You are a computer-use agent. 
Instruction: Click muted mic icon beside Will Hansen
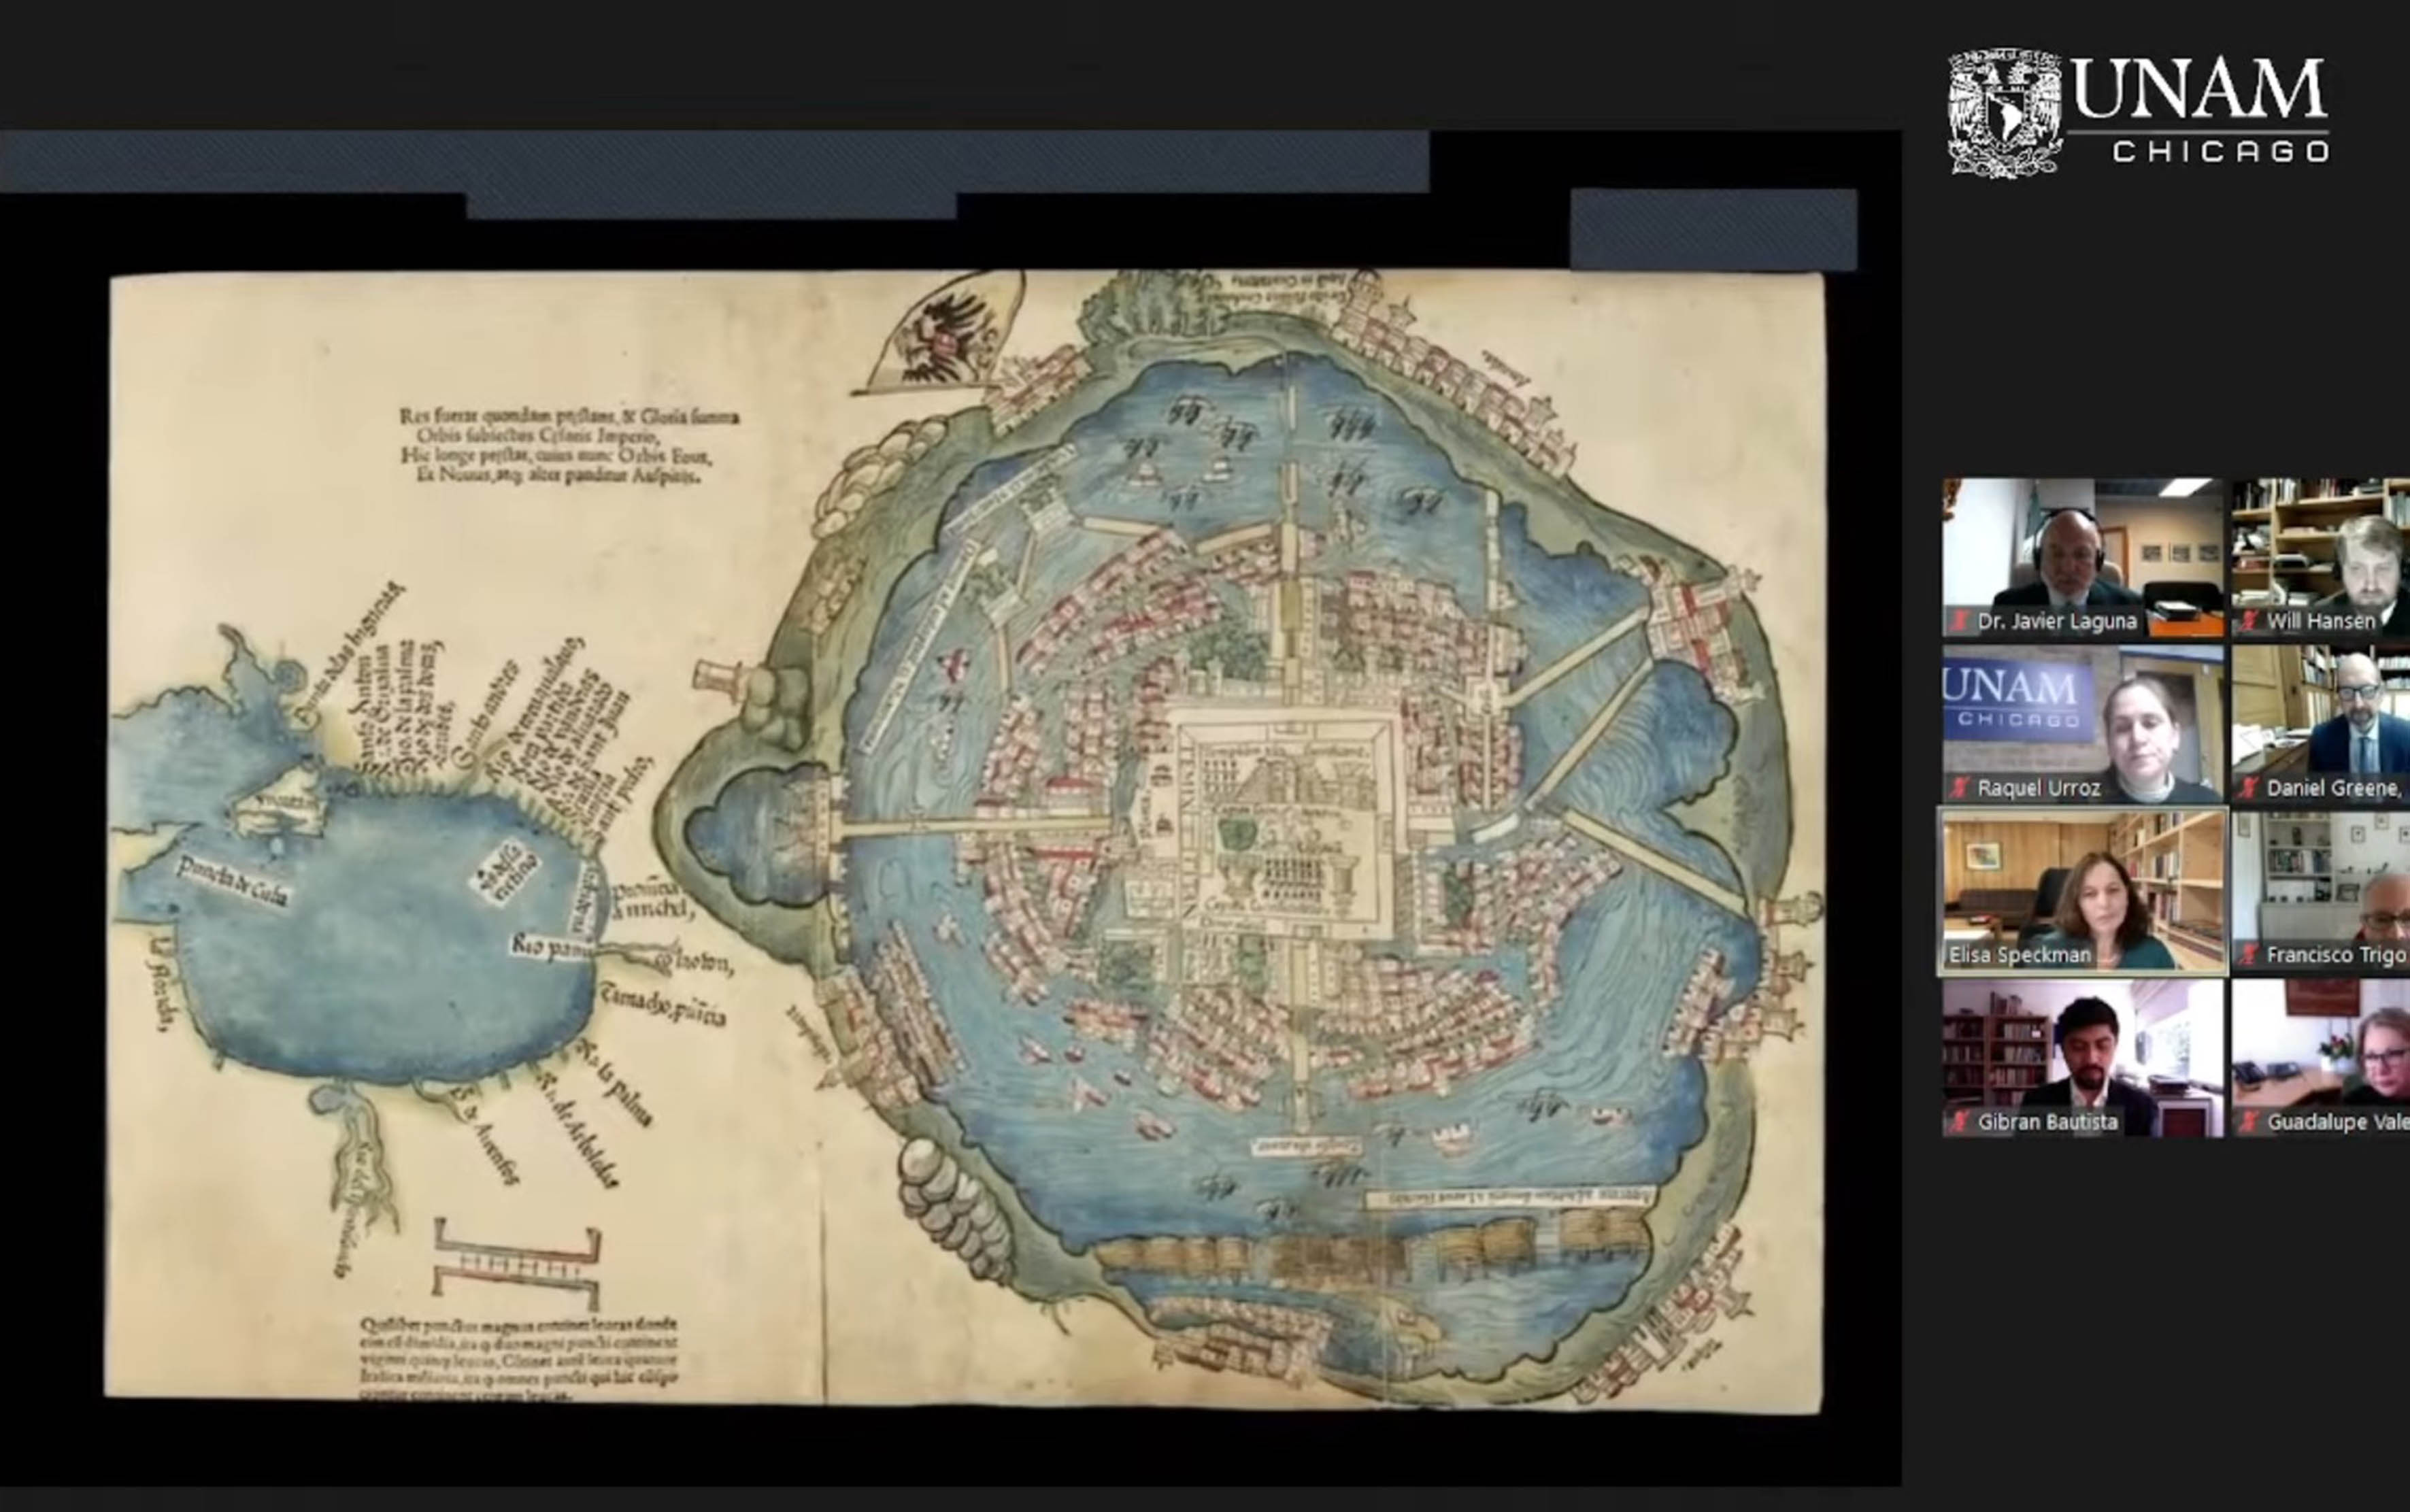pos(2249,622)
